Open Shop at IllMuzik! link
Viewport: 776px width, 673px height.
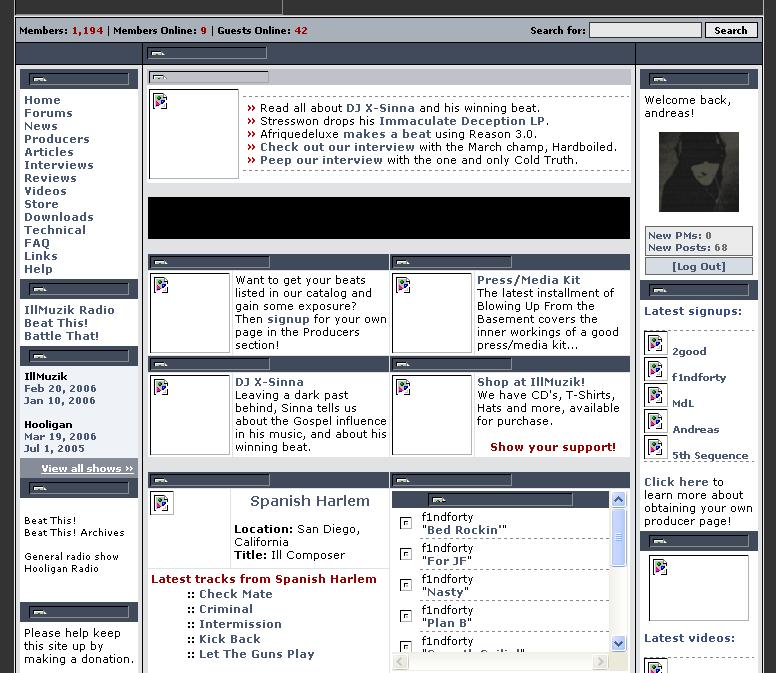(531, 382)
